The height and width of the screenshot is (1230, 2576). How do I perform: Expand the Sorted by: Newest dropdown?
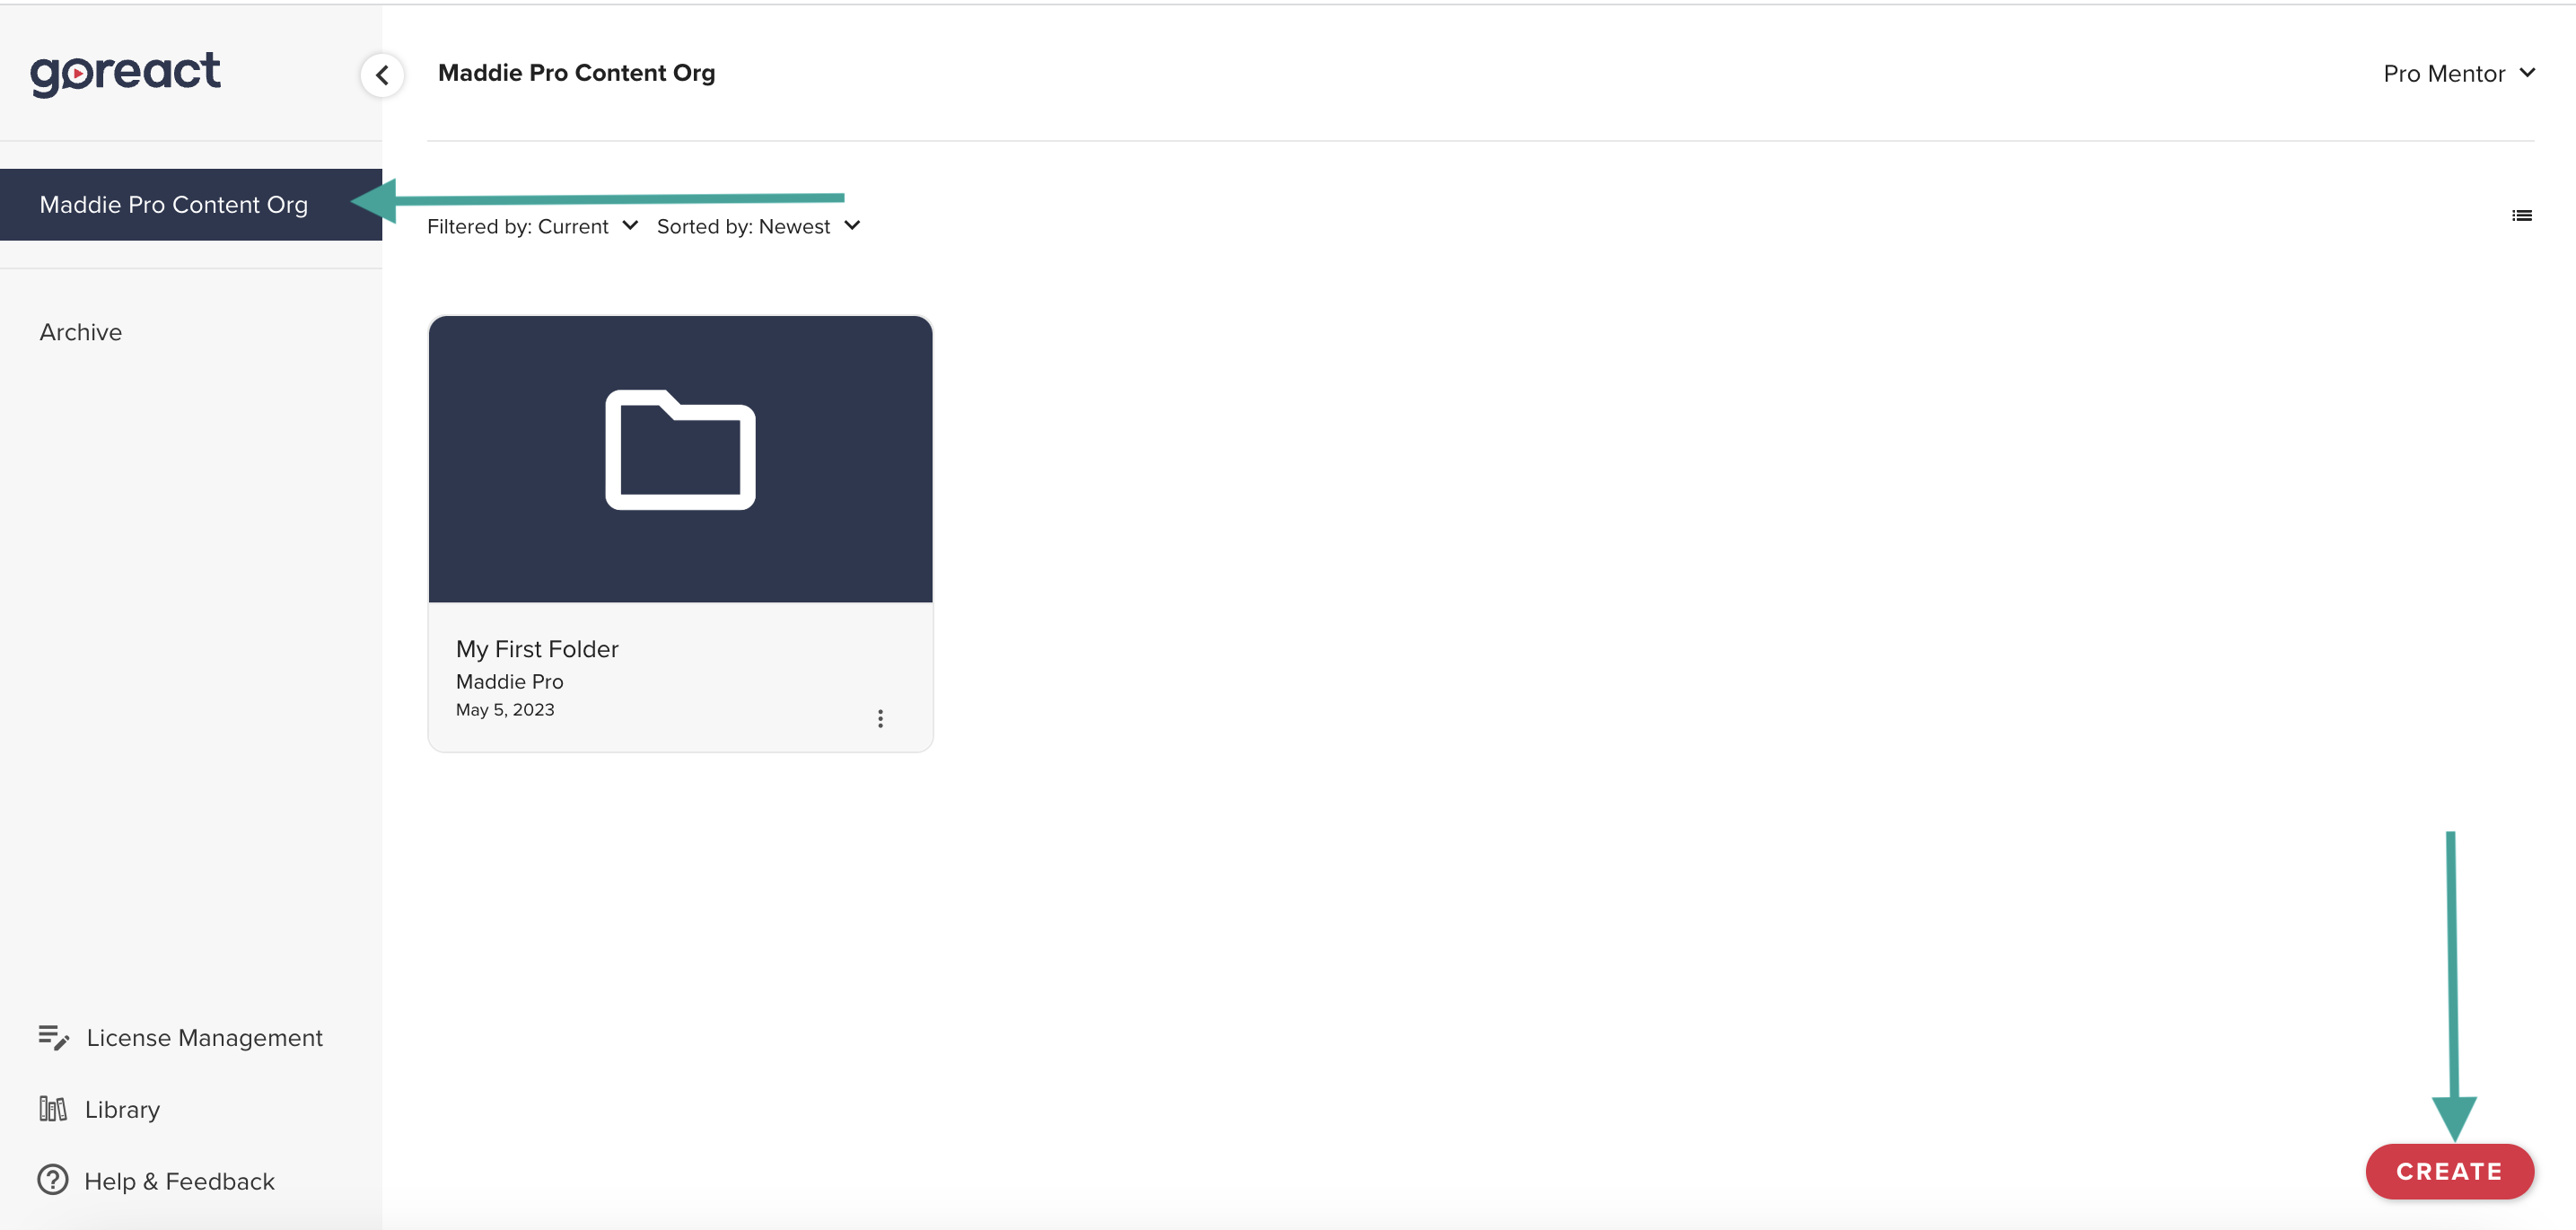pos(758,226)
